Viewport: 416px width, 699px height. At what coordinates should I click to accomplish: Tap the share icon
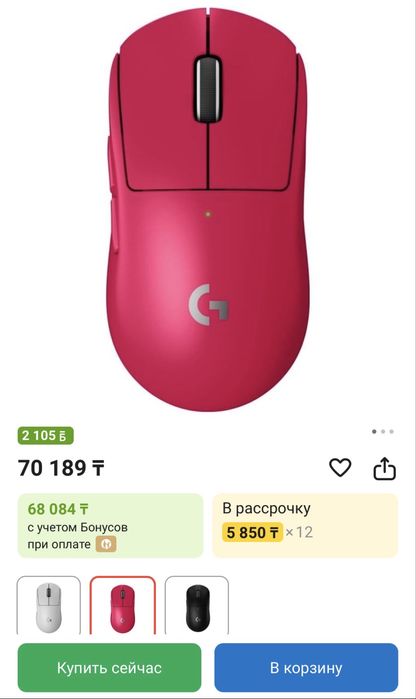tap(384, 468)
